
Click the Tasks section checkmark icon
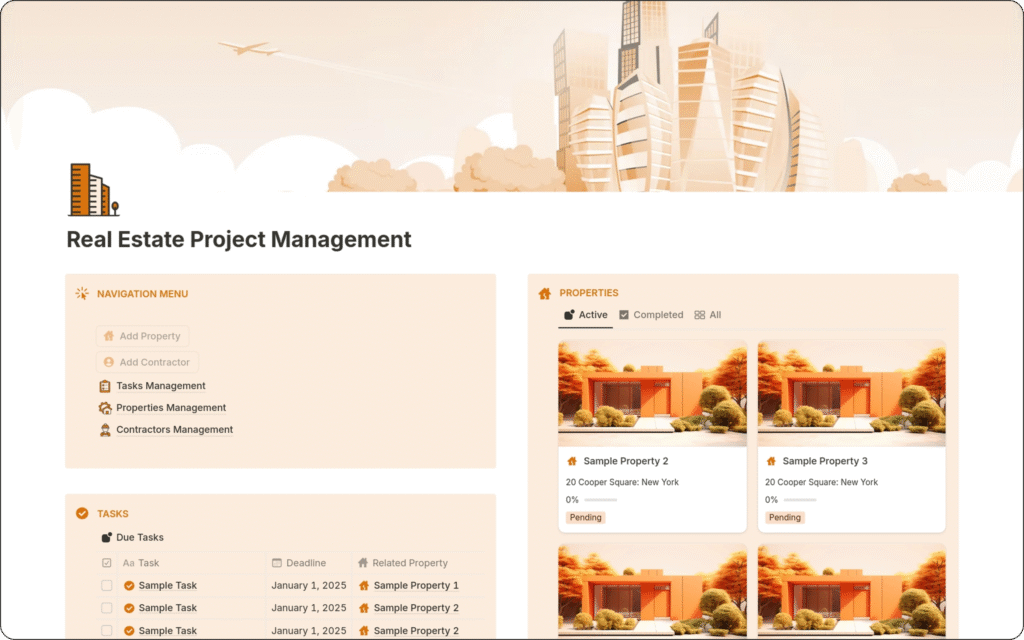pos(82,514)
